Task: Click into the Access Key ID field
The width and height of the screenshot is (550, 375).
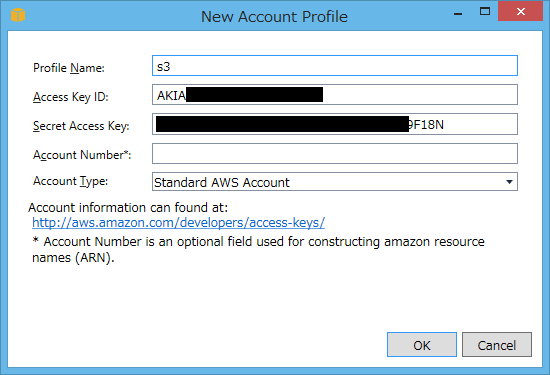Action: pos(335,95)
